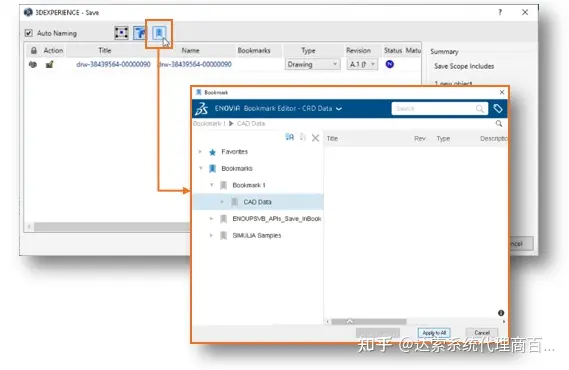The image size is (569, 370).
Task: Click the Type column header in Save table
Action: tap(308, 50)
